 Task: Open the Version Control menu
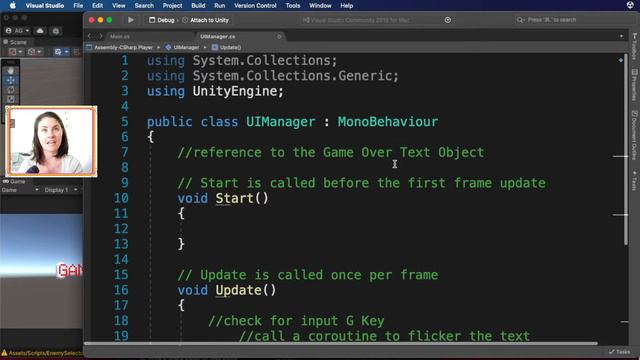pyautogui.click(x=255, y=6)
